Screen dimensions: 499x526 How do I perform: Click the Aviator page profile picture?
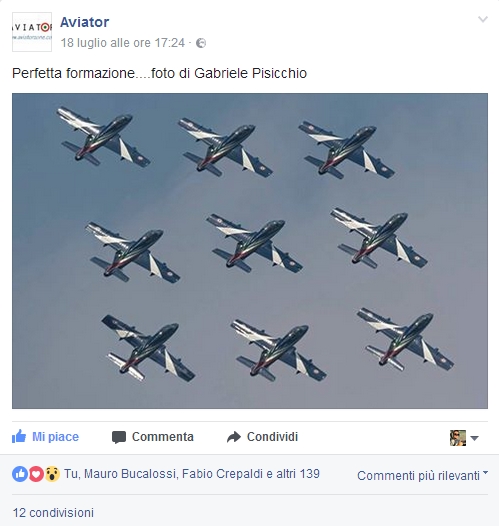coord(32,32)
